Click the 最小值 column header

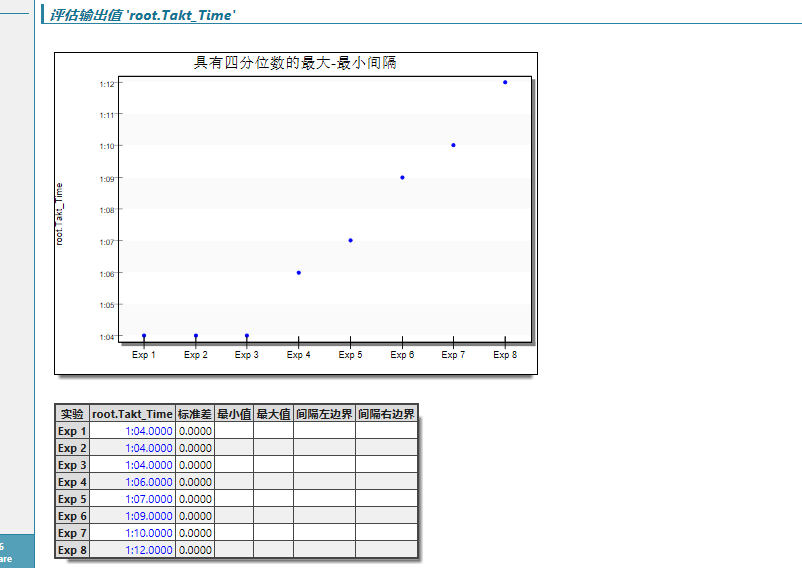click(x=234, y=414)
